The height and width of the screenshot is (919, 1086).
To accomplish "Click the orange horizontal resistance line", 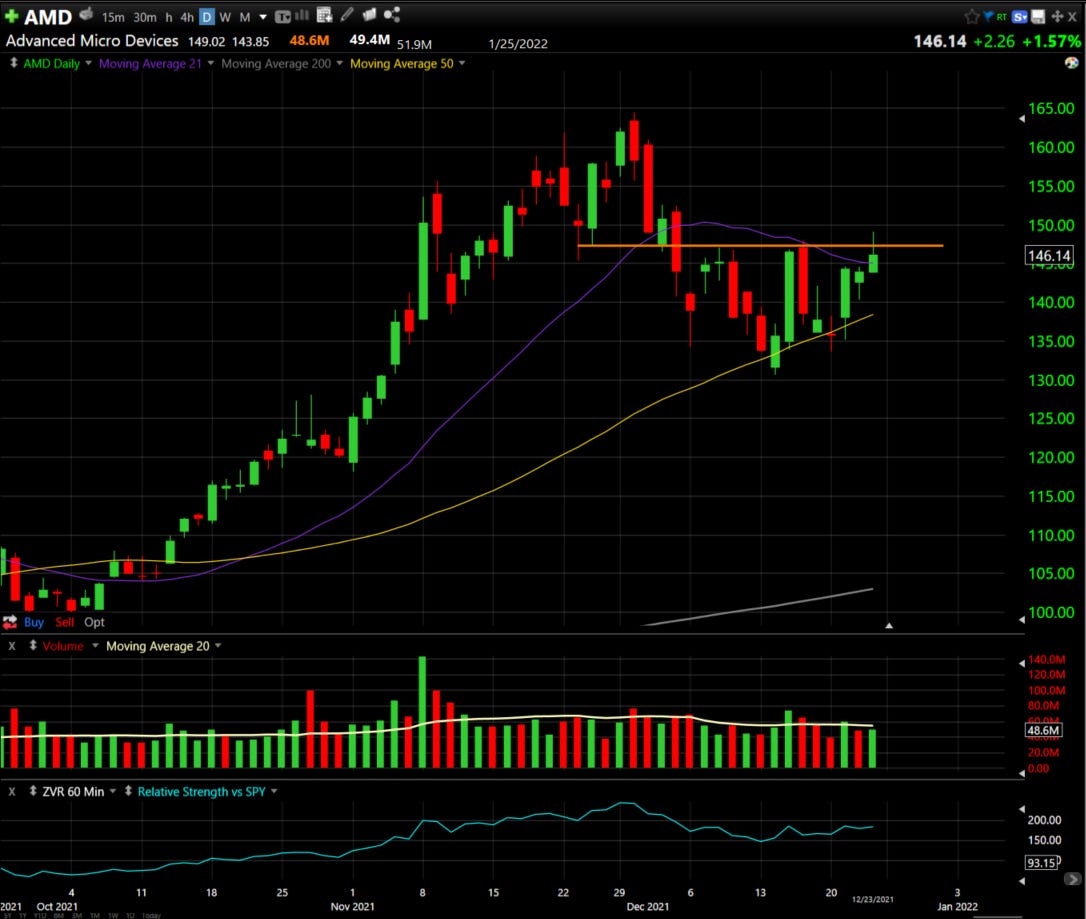I will pos(760,246).
